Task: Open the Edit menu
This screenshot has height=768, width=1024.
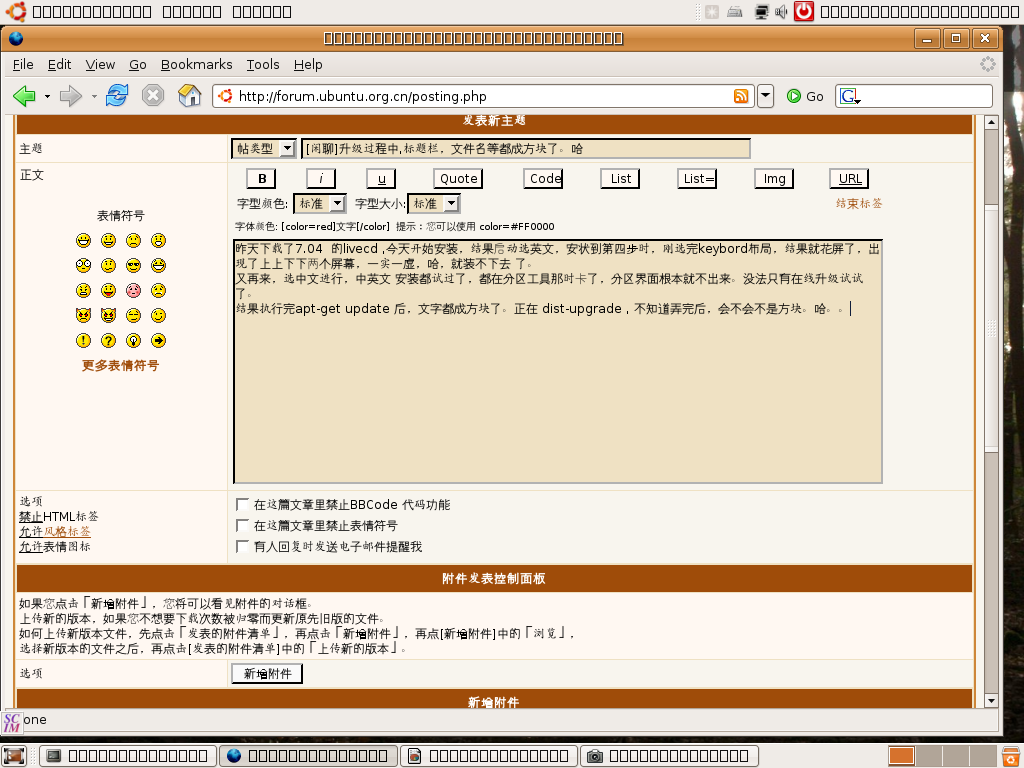Action: [x=59, y=65]
